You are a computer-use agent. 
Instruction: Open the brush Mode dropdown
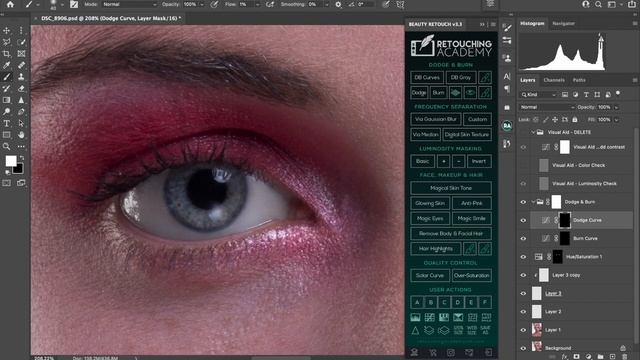click(x=129, y=4)
